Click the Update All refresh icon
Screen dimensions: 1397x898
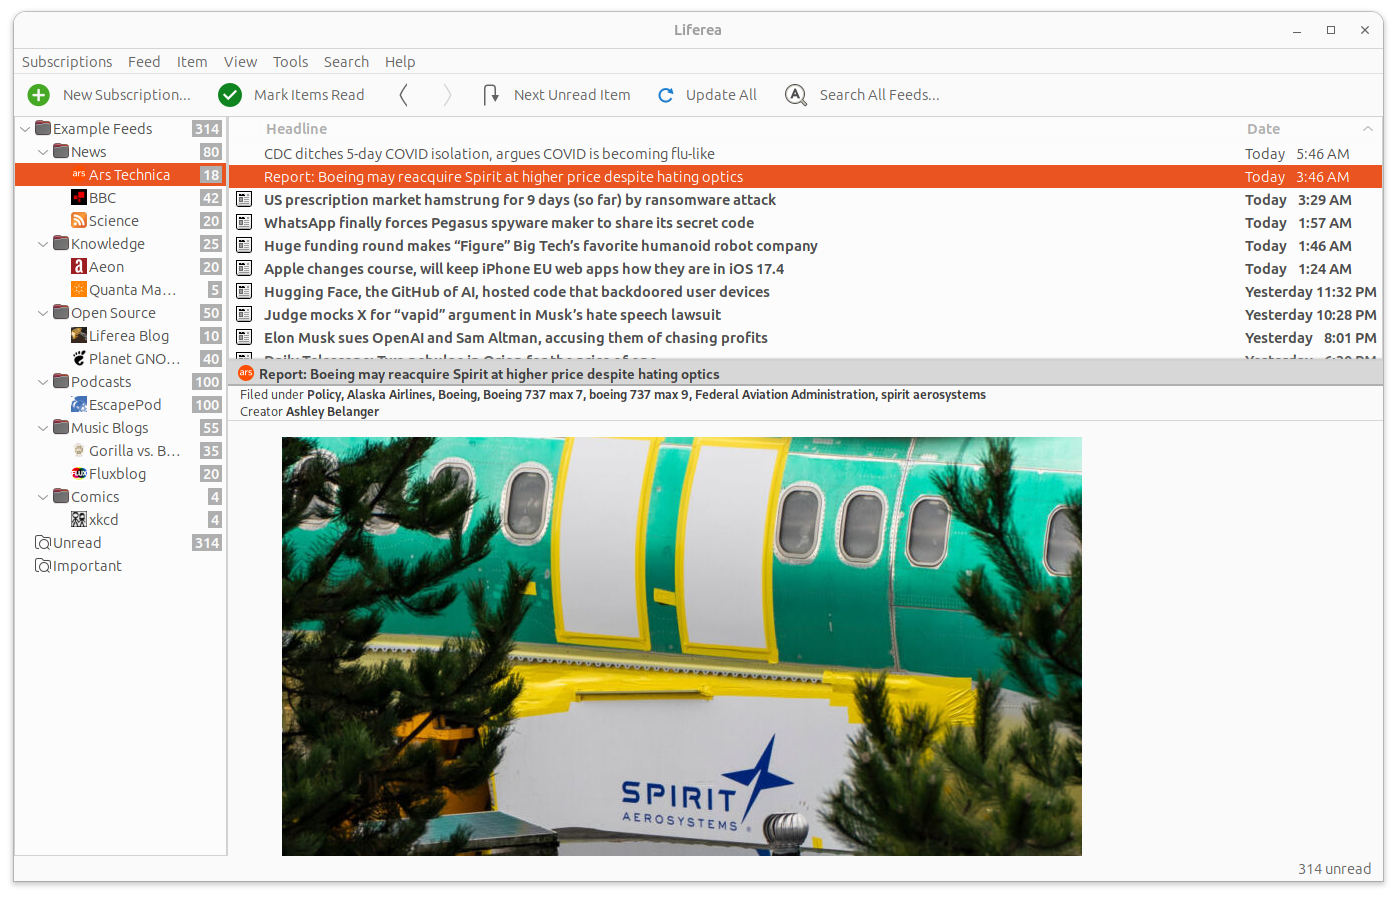666,95
